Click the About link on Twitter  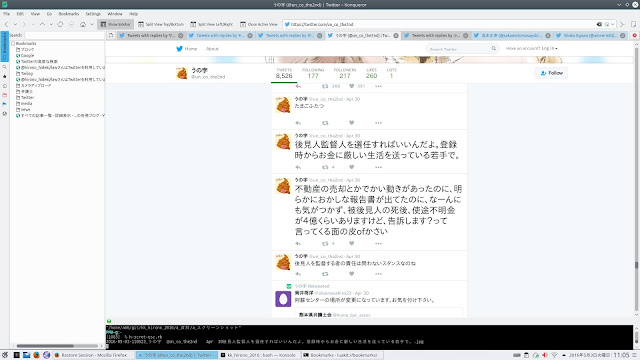(212, 49)
